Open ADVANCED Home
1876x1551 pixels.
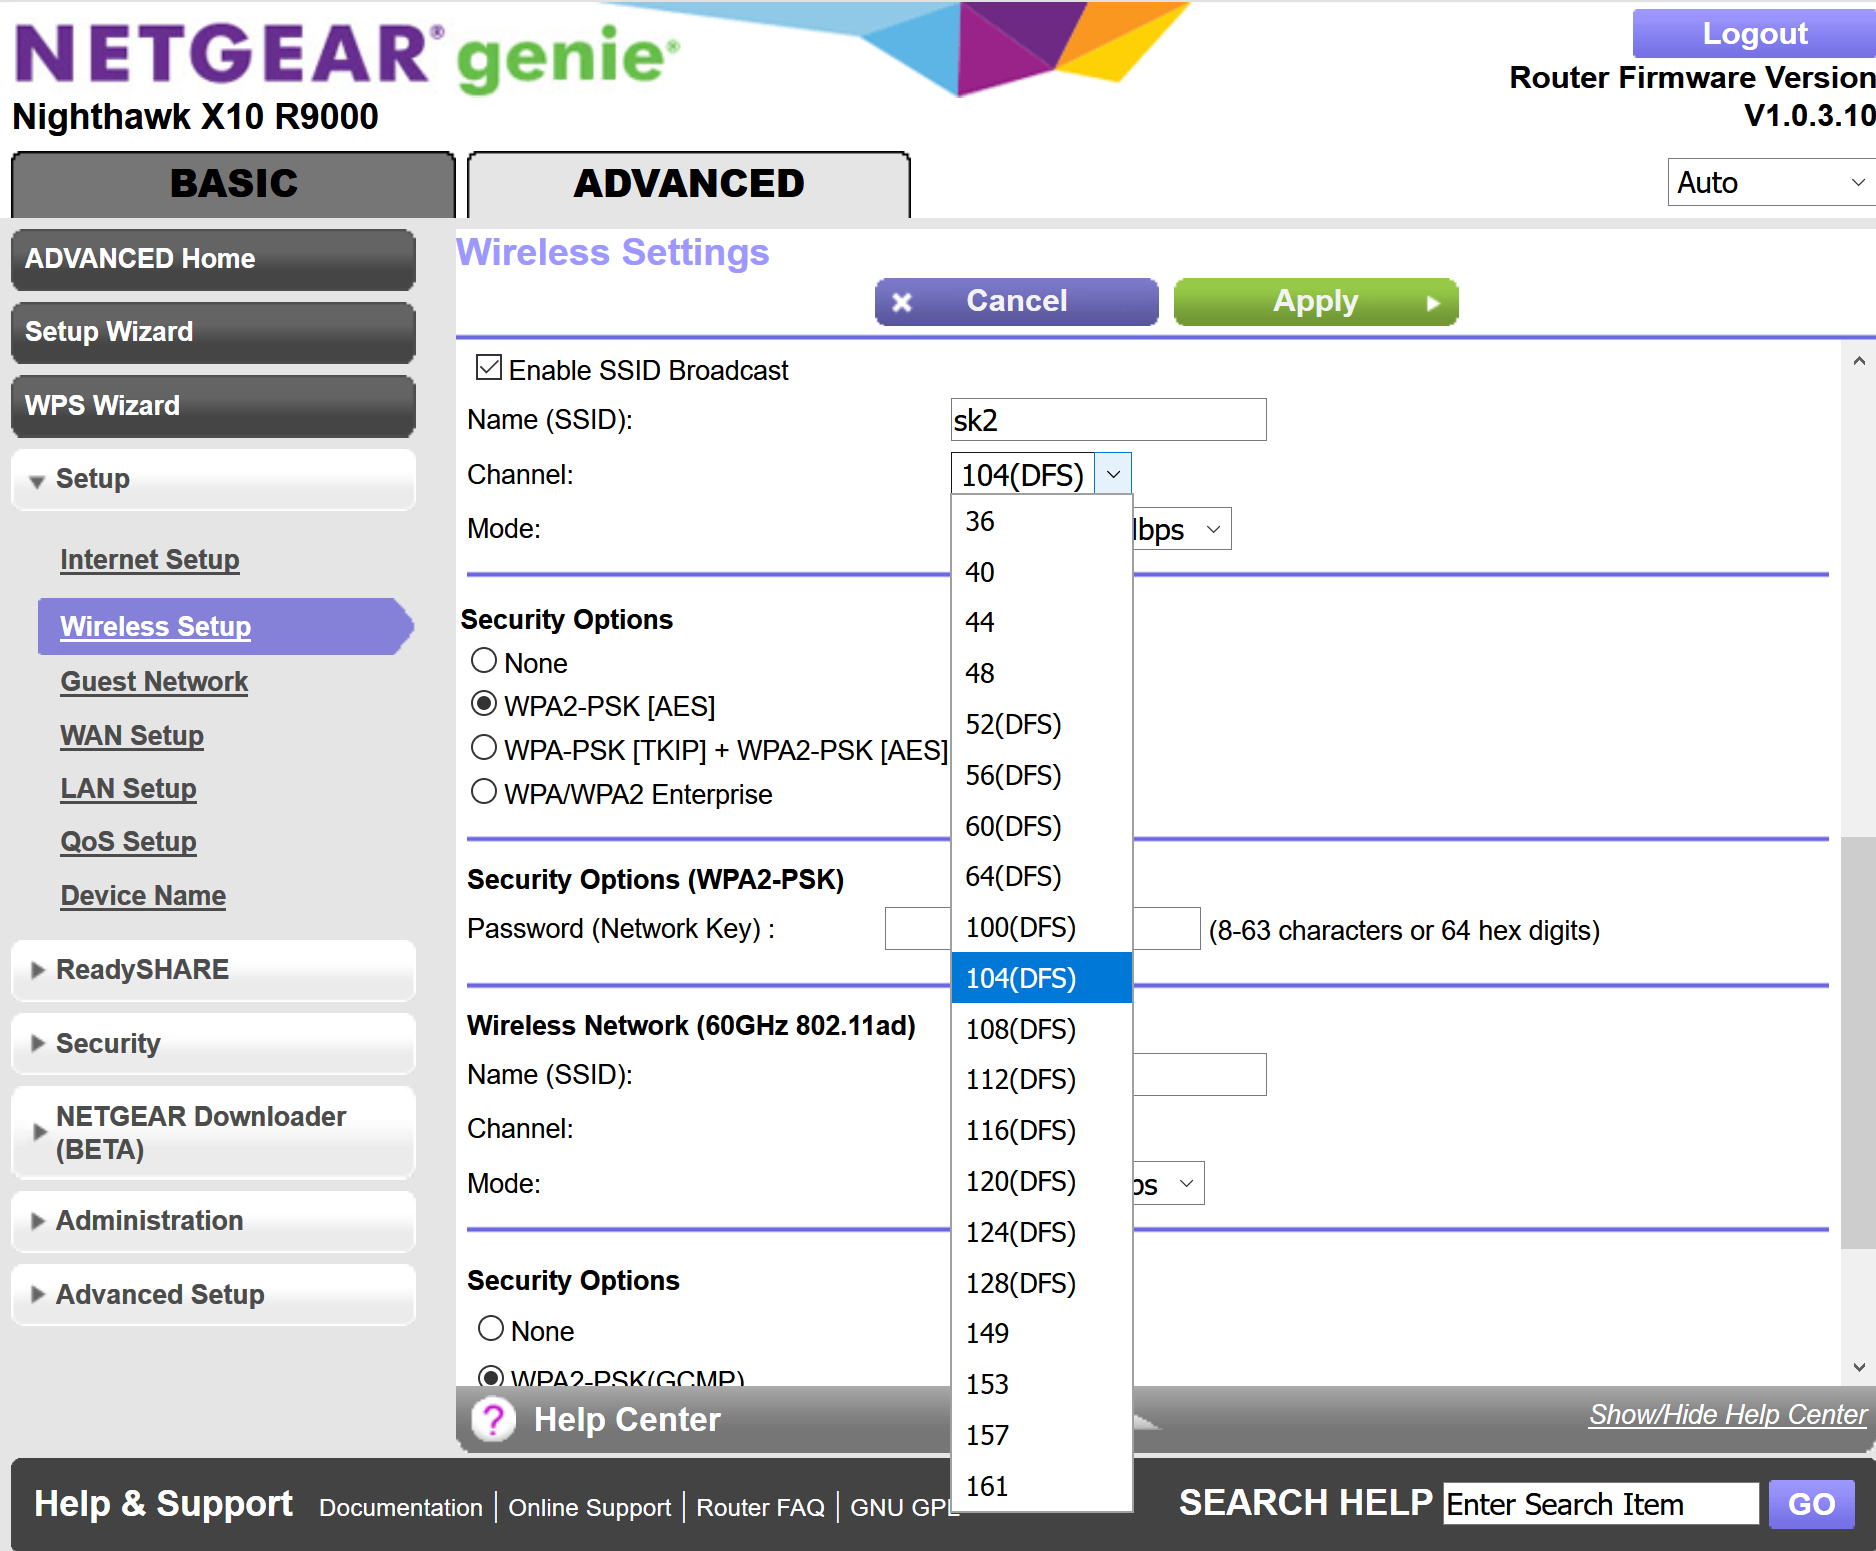pyautogui.click(x=213, y=259)
